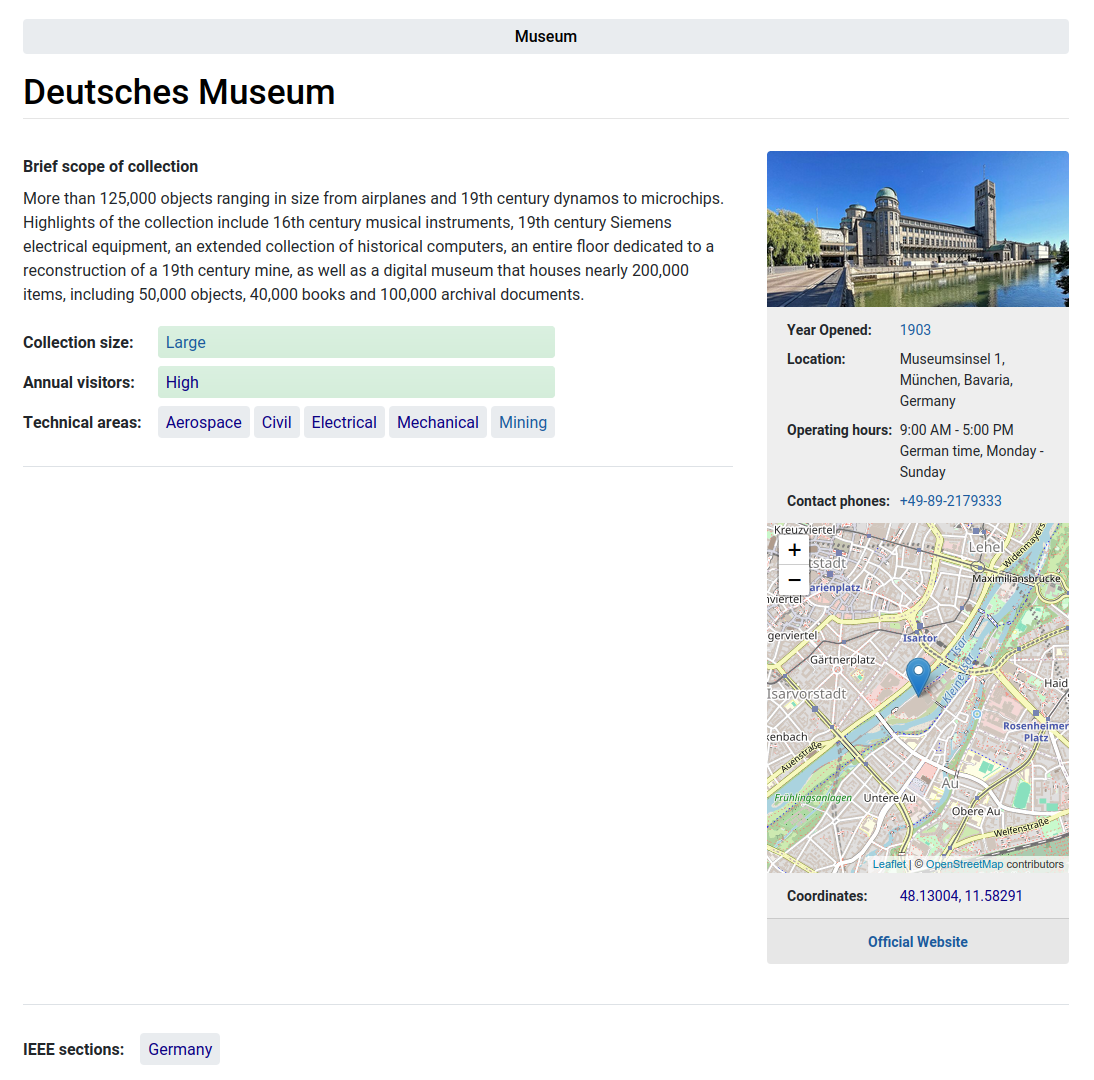Open the Electrical technical area tag

tap(344, 422)
